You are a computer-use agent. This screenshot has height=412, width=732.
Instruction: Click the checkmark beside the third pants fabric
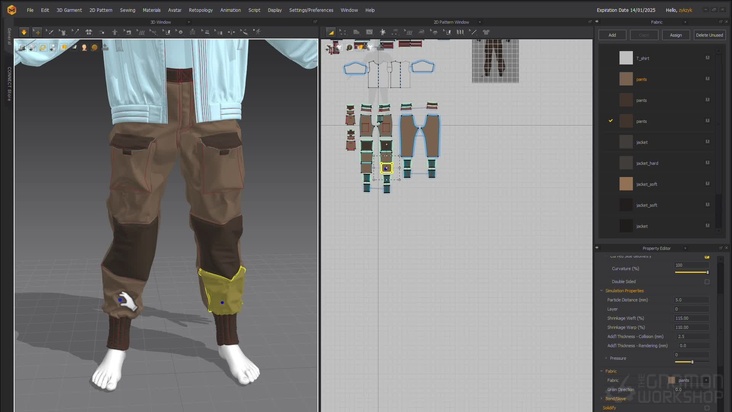coord(611,121)
